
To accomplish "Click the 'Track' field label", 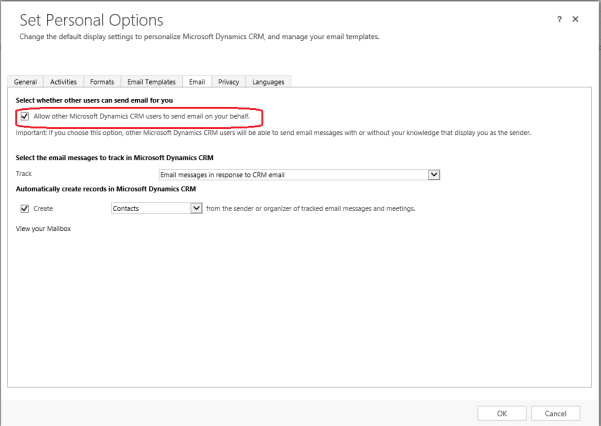I will coord(24,174).
